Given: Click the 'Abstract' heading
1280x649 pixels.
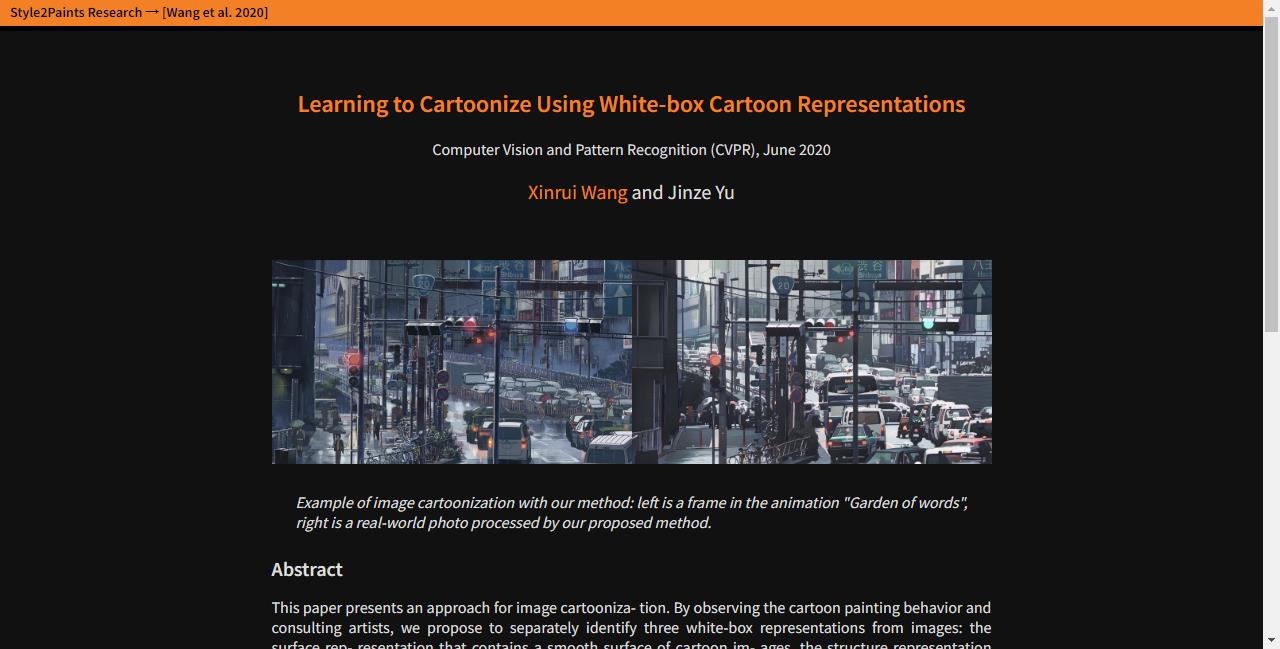Looking at the screenshot, I should [x=307, y=569].
